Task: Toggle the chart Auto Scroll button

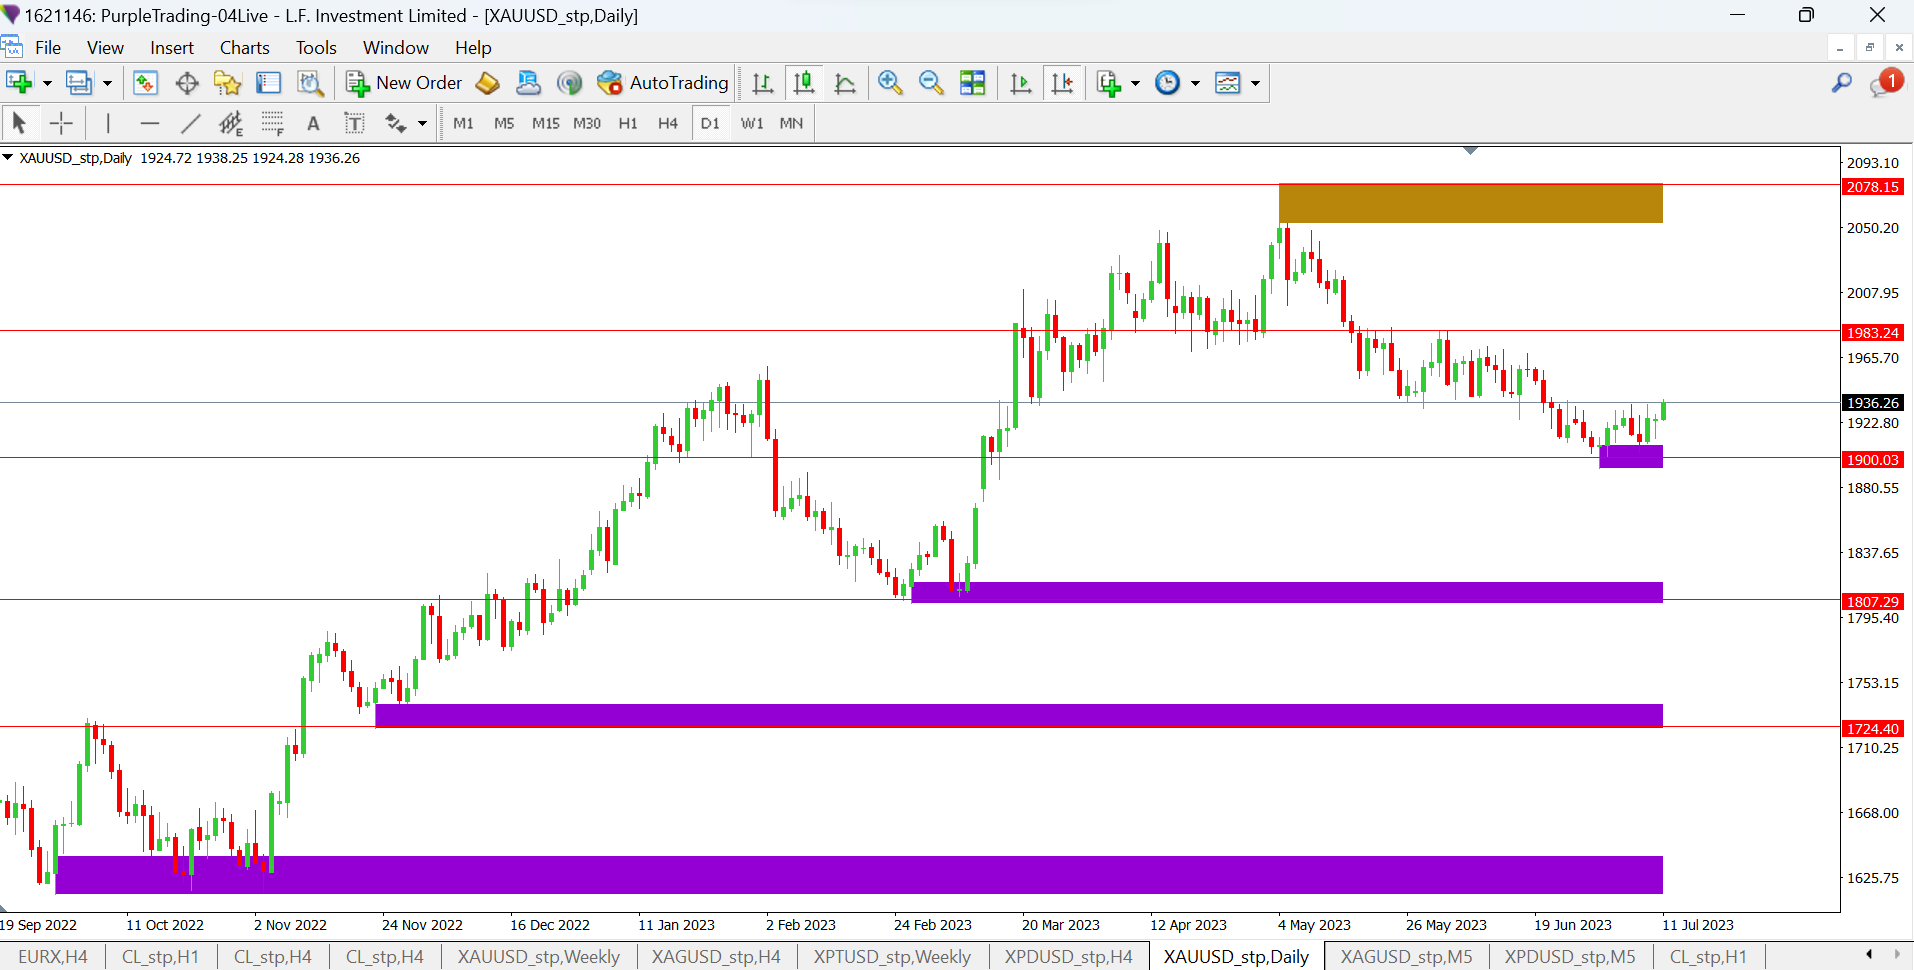Action: (1020, 83)
